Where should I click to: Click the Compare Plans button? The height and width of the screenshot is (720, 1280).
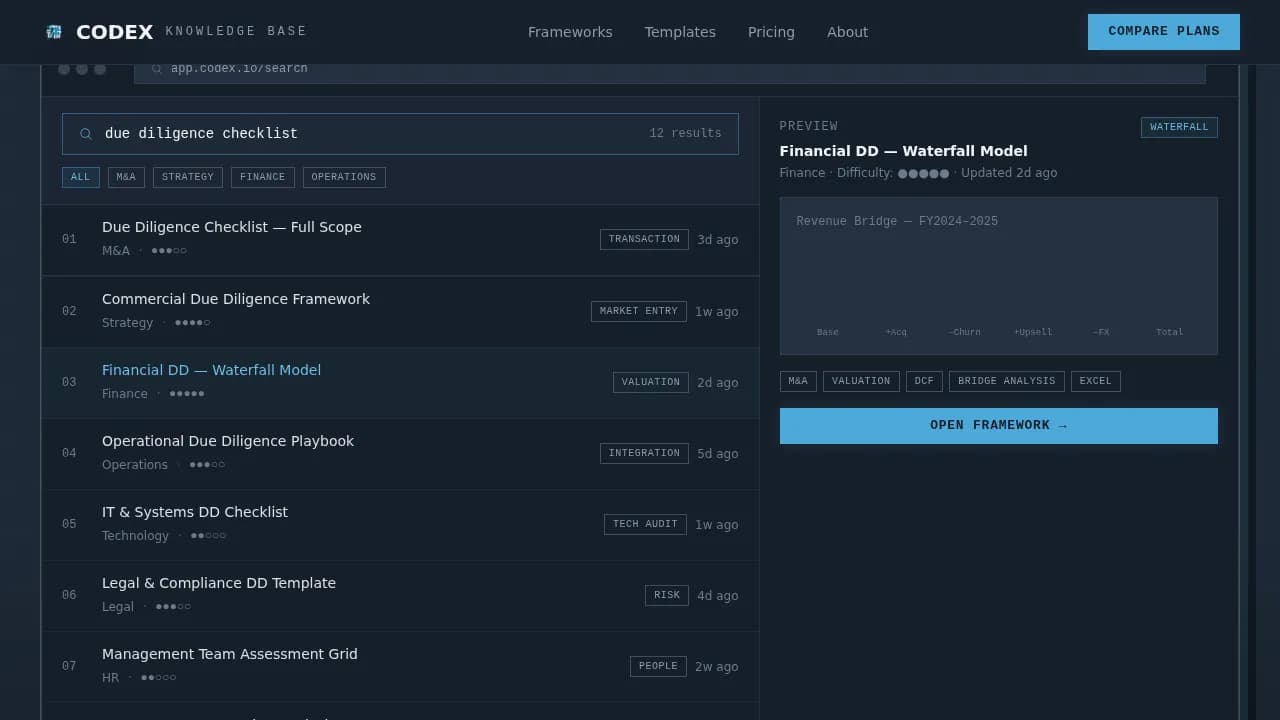1164,32
